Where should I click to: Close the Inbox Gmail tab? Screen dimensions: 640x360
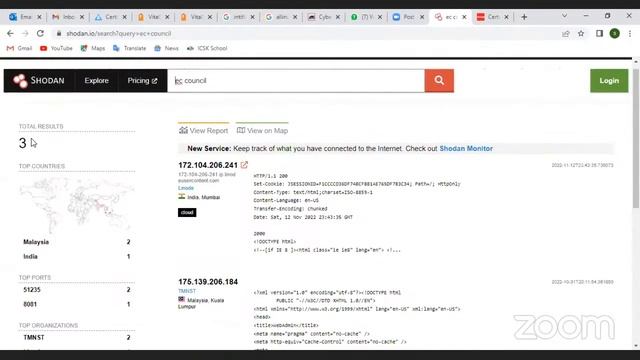click(82, 17)
